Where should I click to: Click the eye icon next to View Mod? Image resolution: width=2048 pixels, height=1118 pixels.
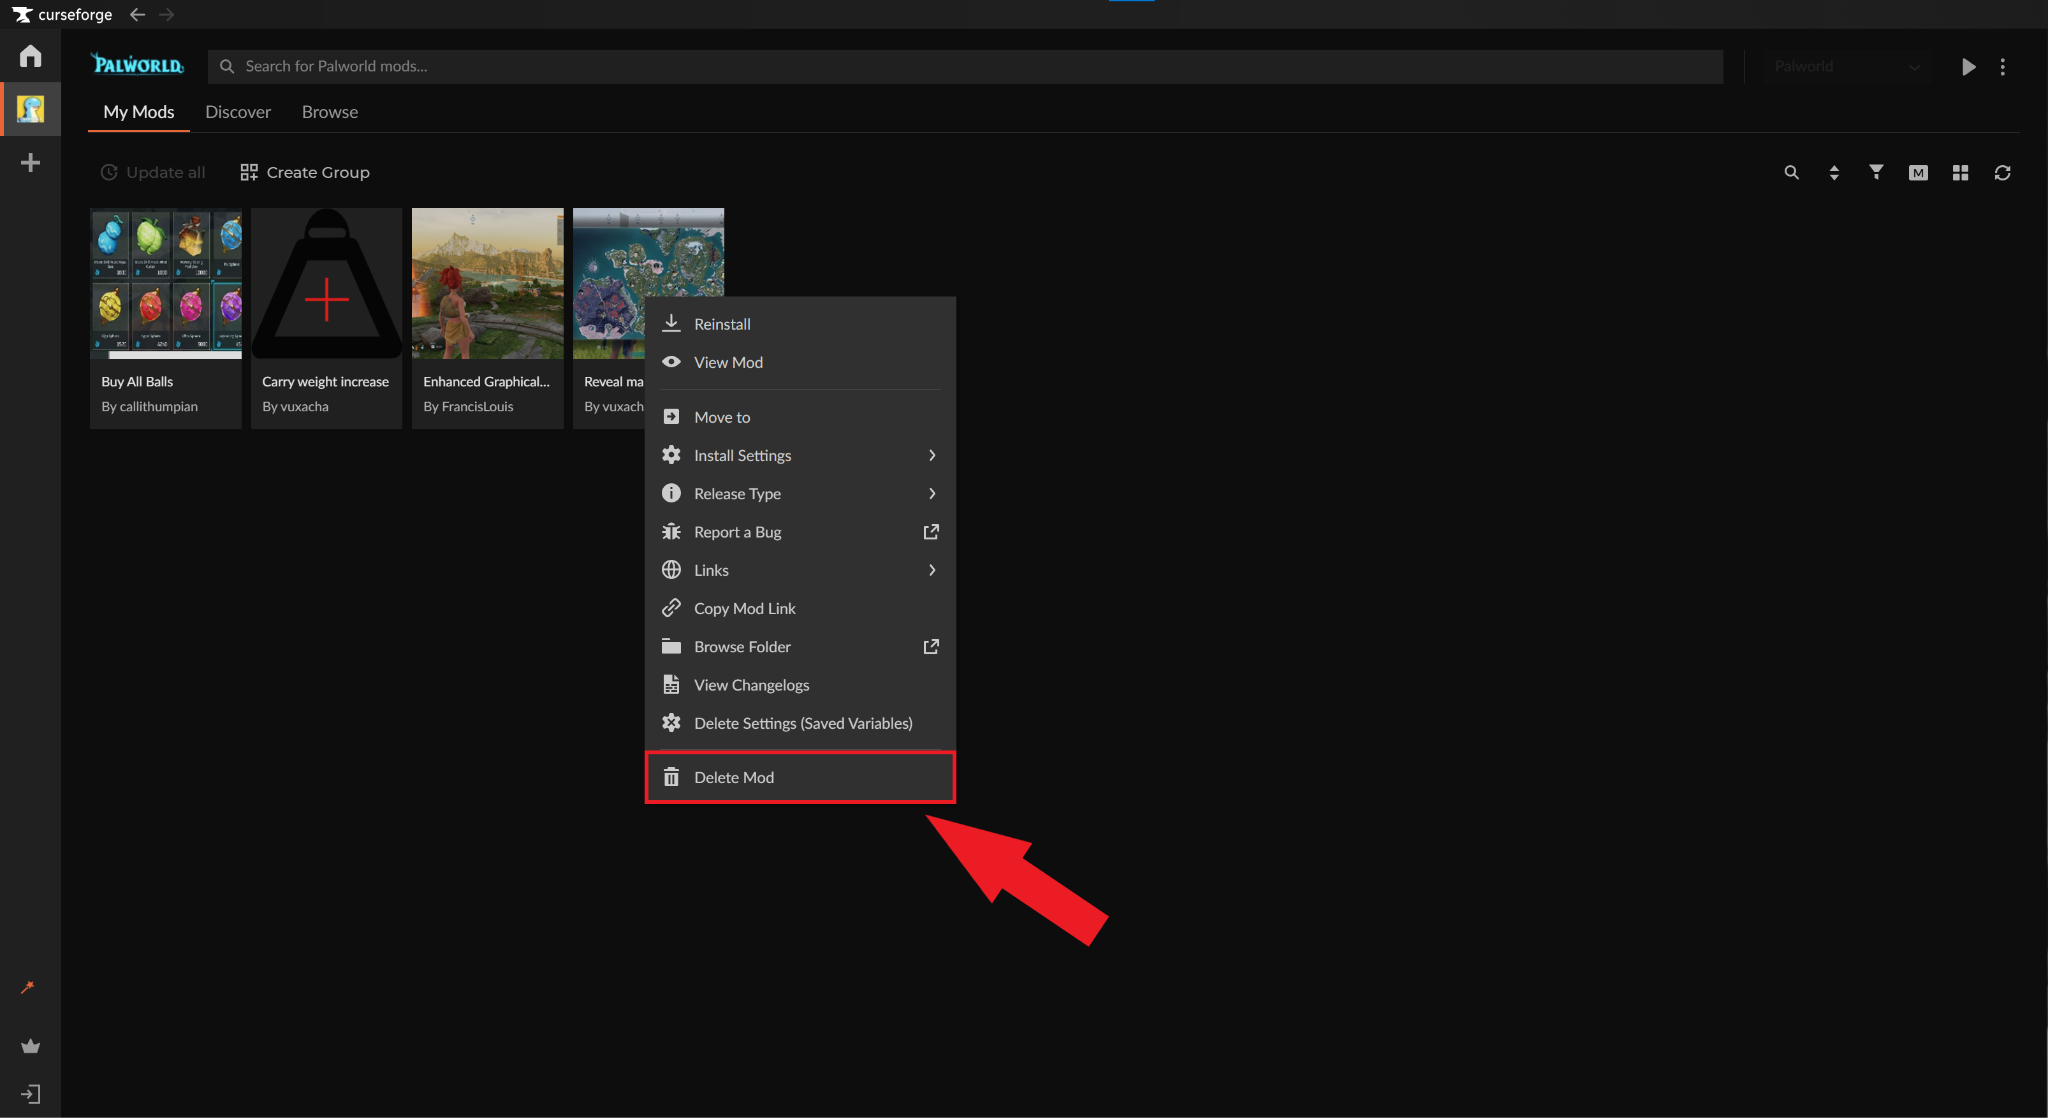pos(671,362)
